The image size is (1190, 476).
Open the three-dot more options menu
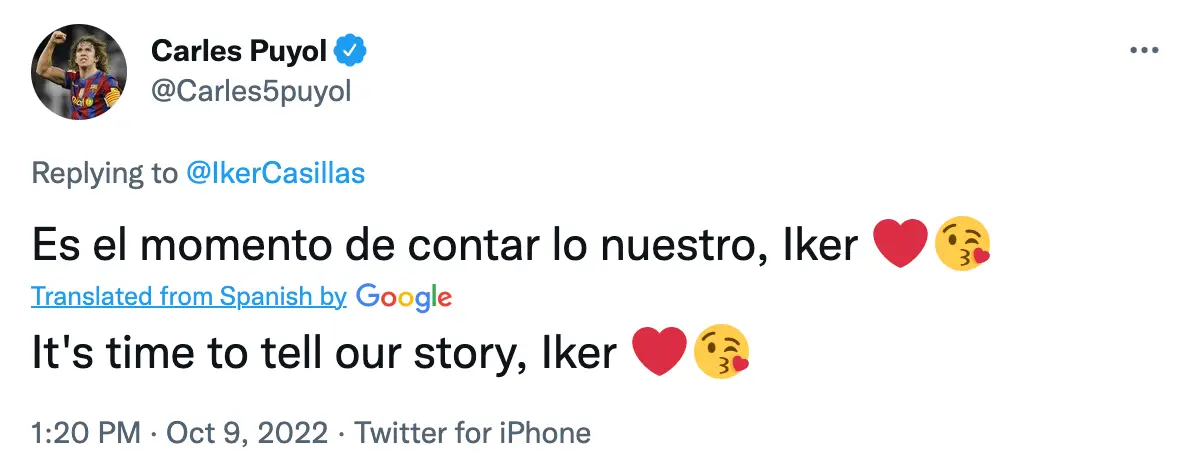point(1143,51)
